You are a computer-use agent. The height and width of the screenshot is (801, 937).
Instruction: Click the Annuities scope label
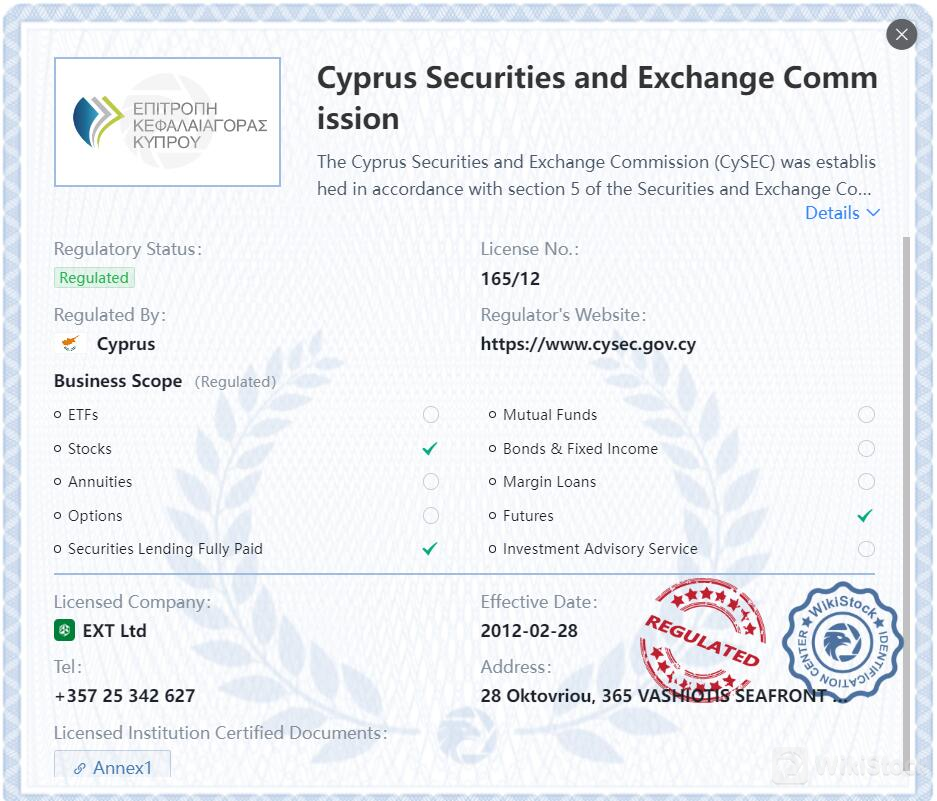[100, 482]
